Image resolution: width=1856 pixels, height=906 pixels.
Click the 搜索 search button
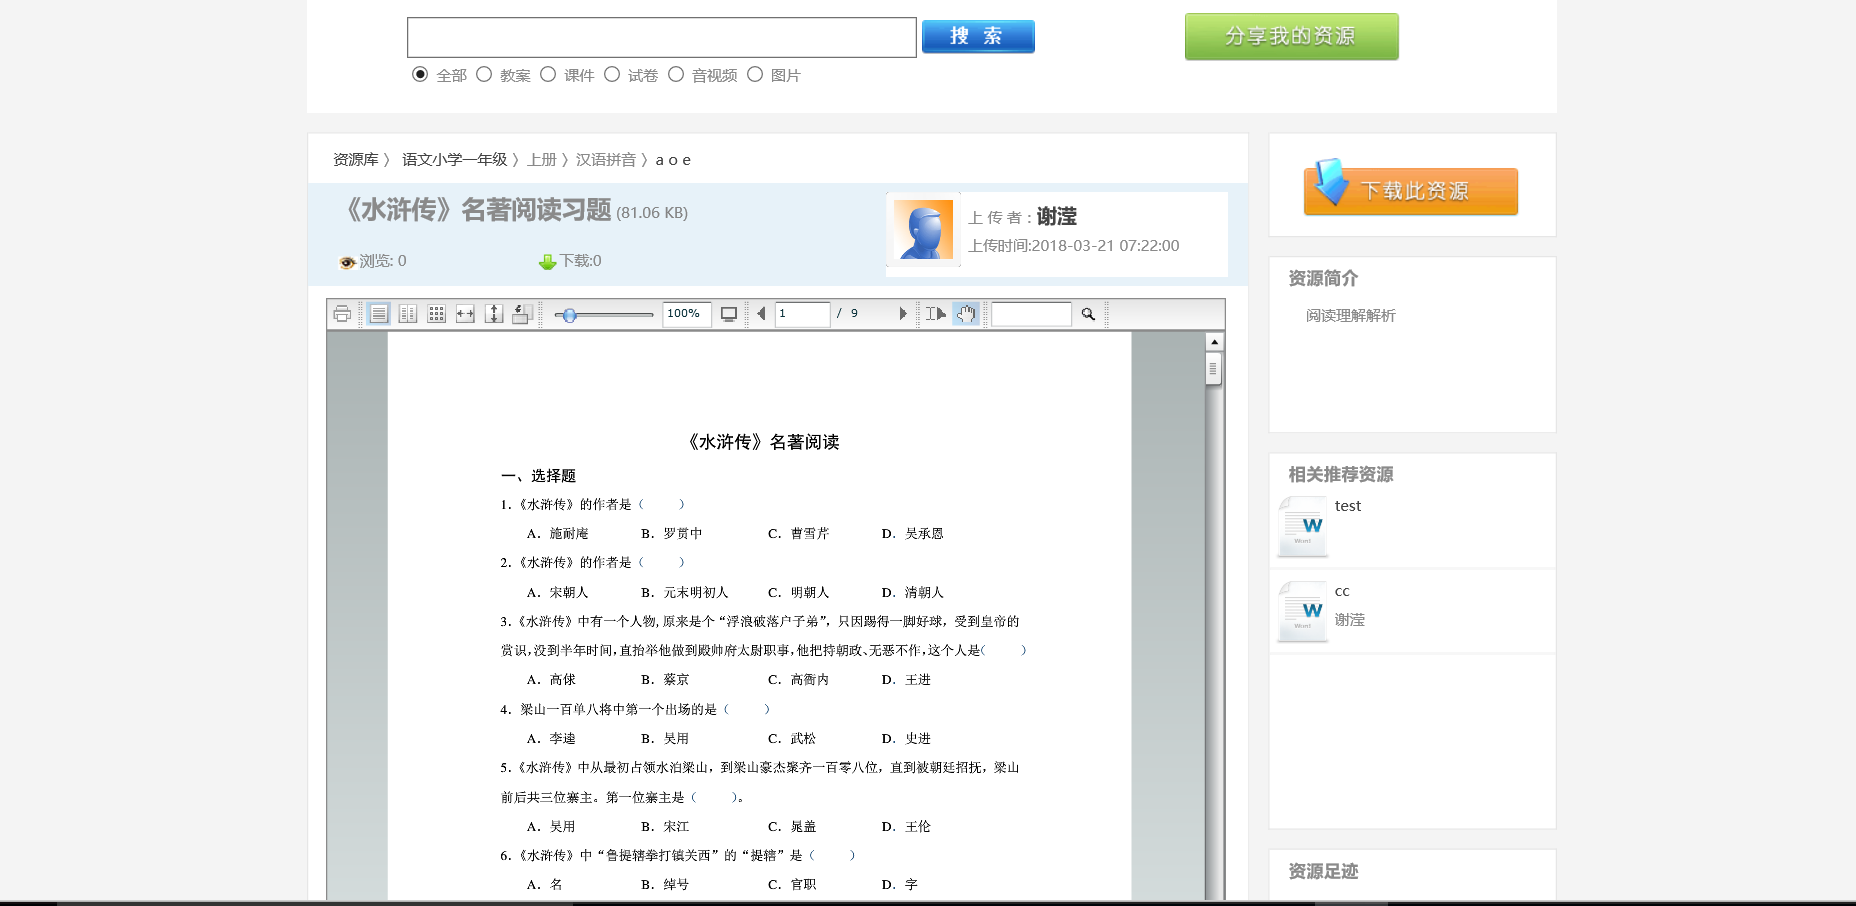click(977, 37)
